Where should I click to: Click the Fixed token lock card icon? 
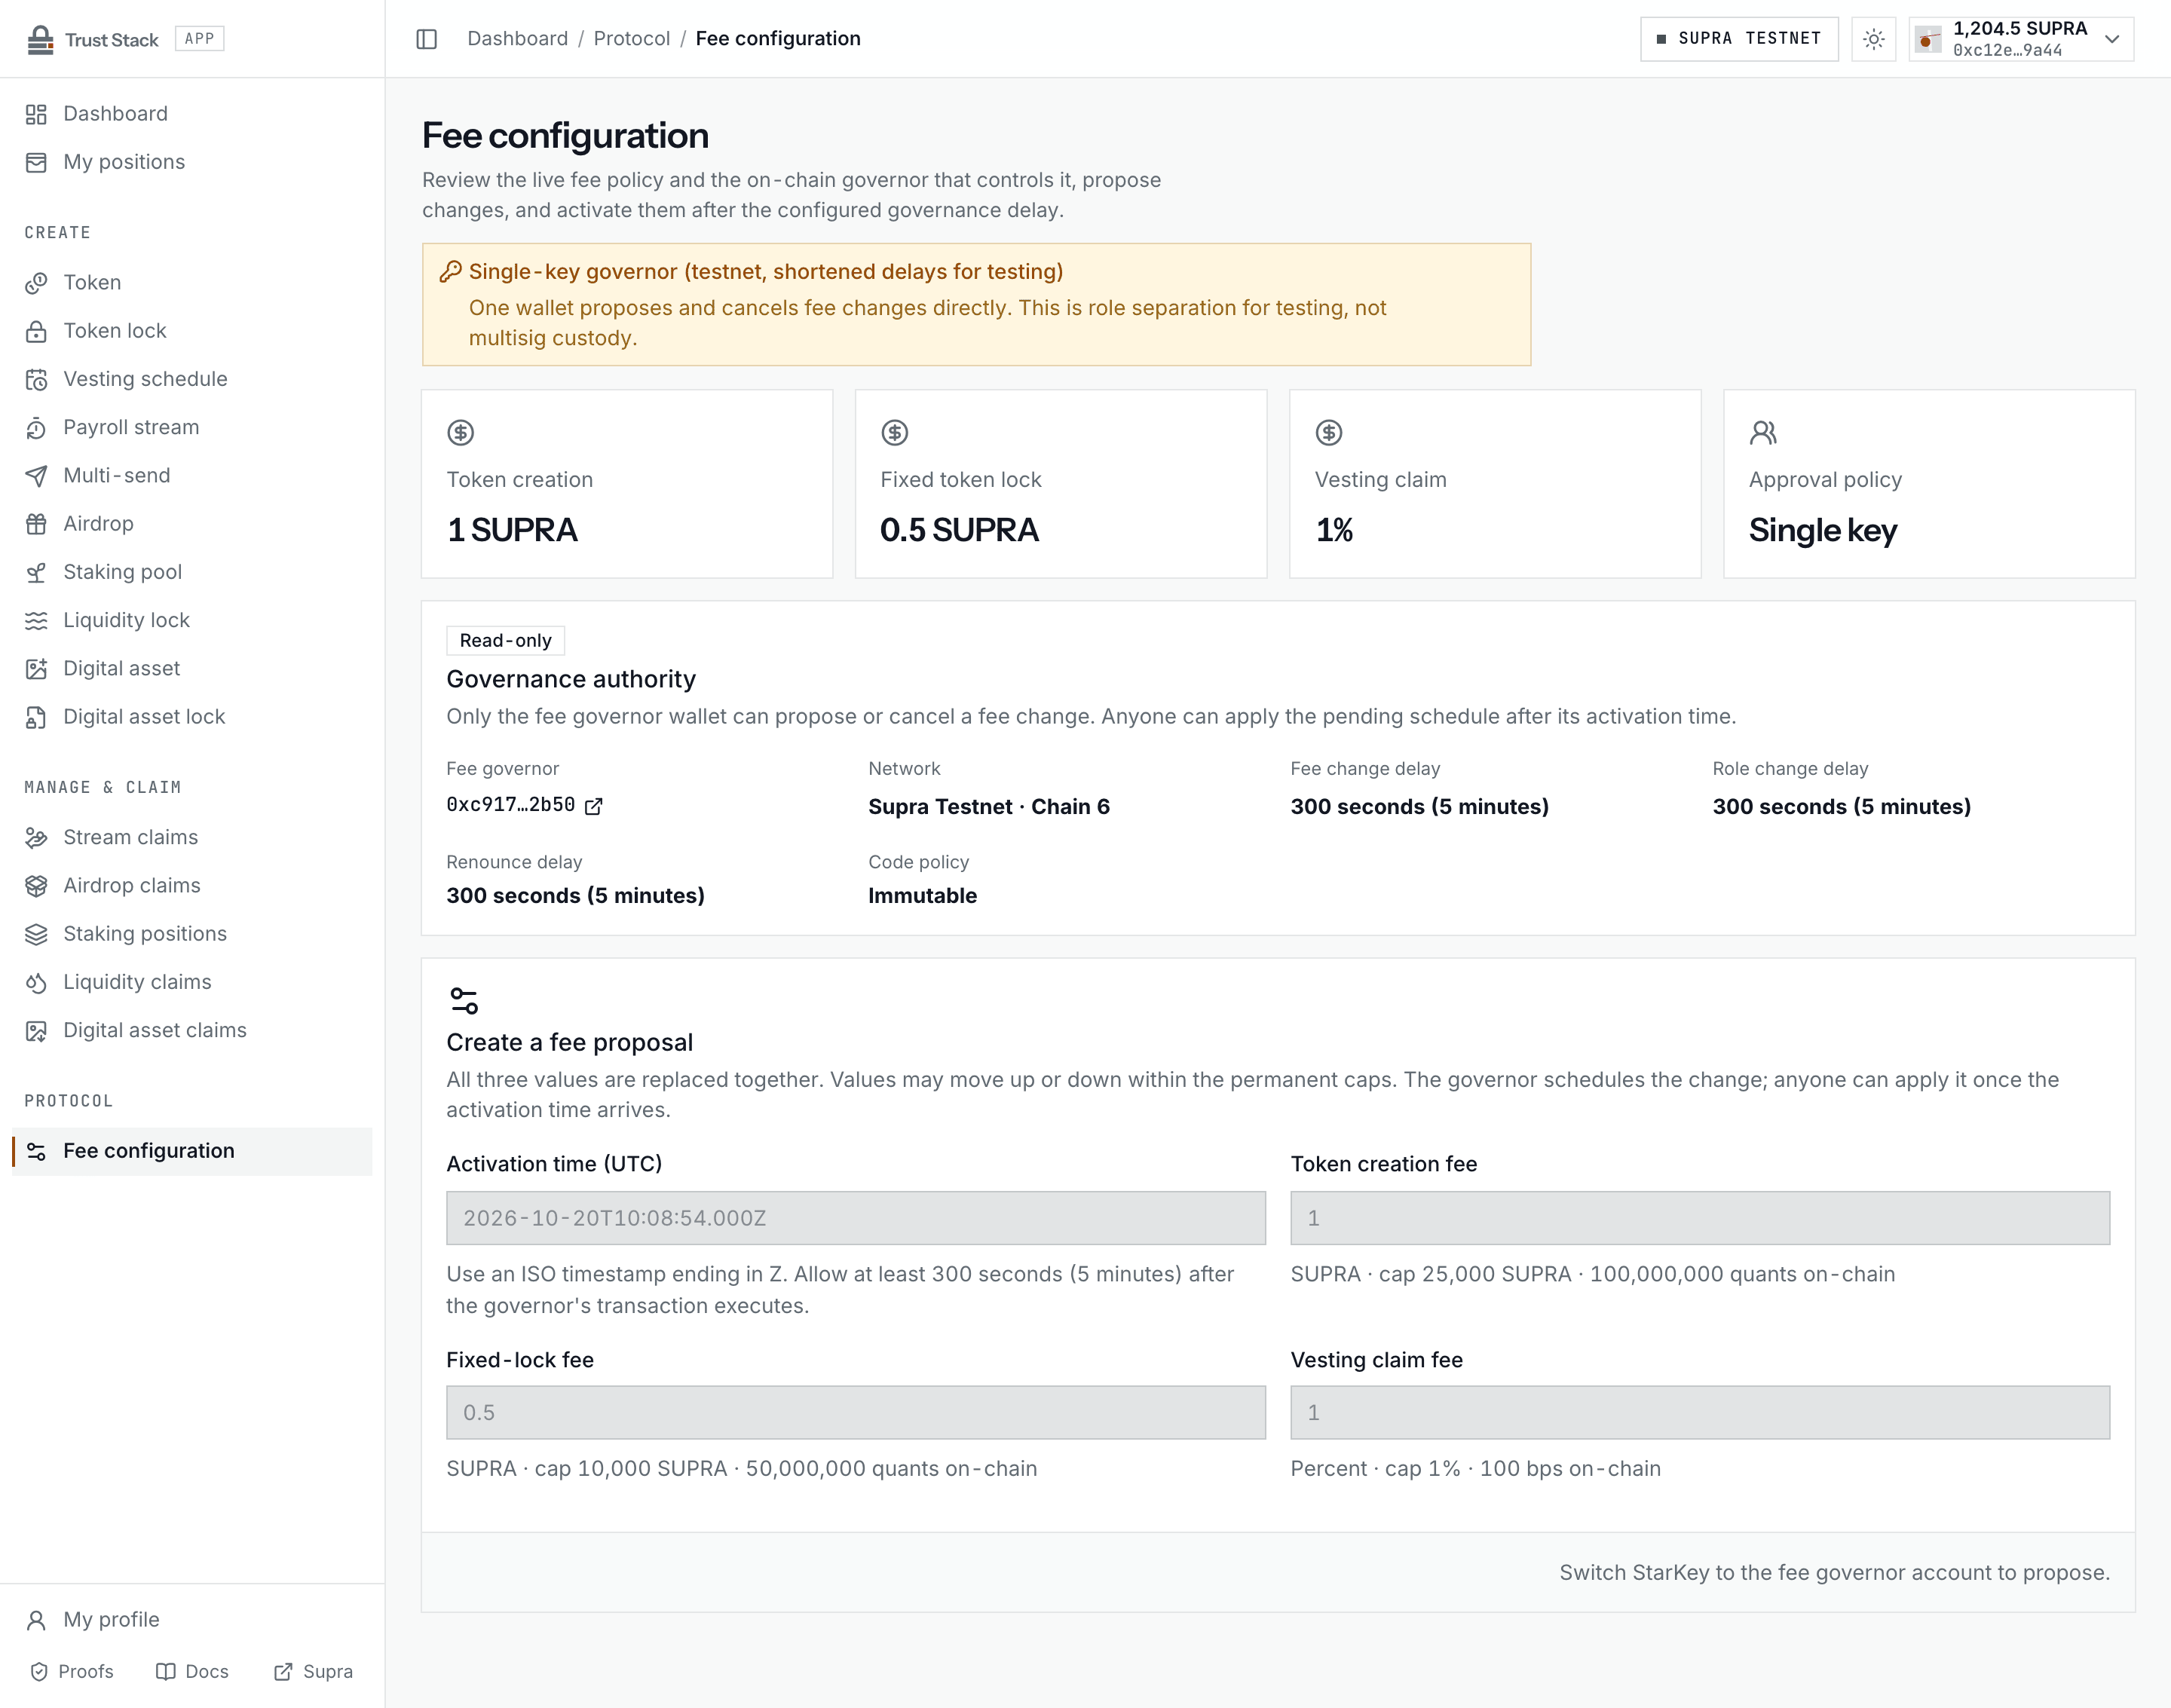[x=895, y=433]
